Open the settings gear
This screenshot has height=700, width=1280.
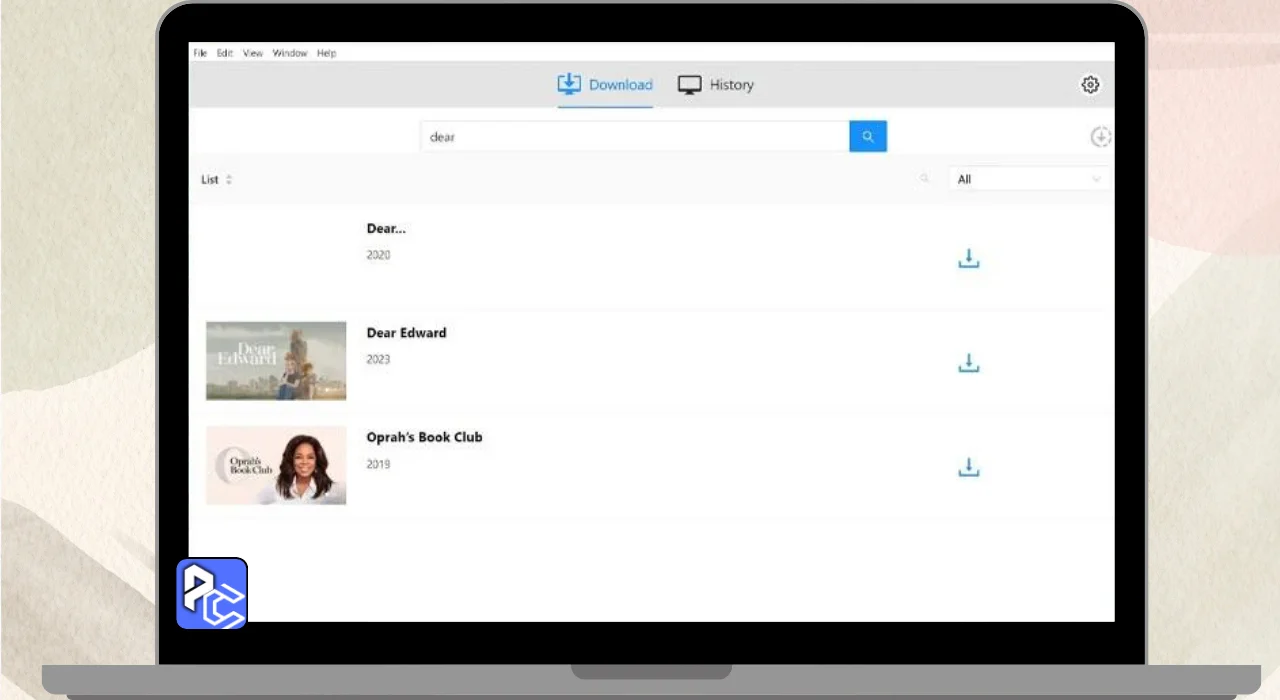pos(1090,85)
